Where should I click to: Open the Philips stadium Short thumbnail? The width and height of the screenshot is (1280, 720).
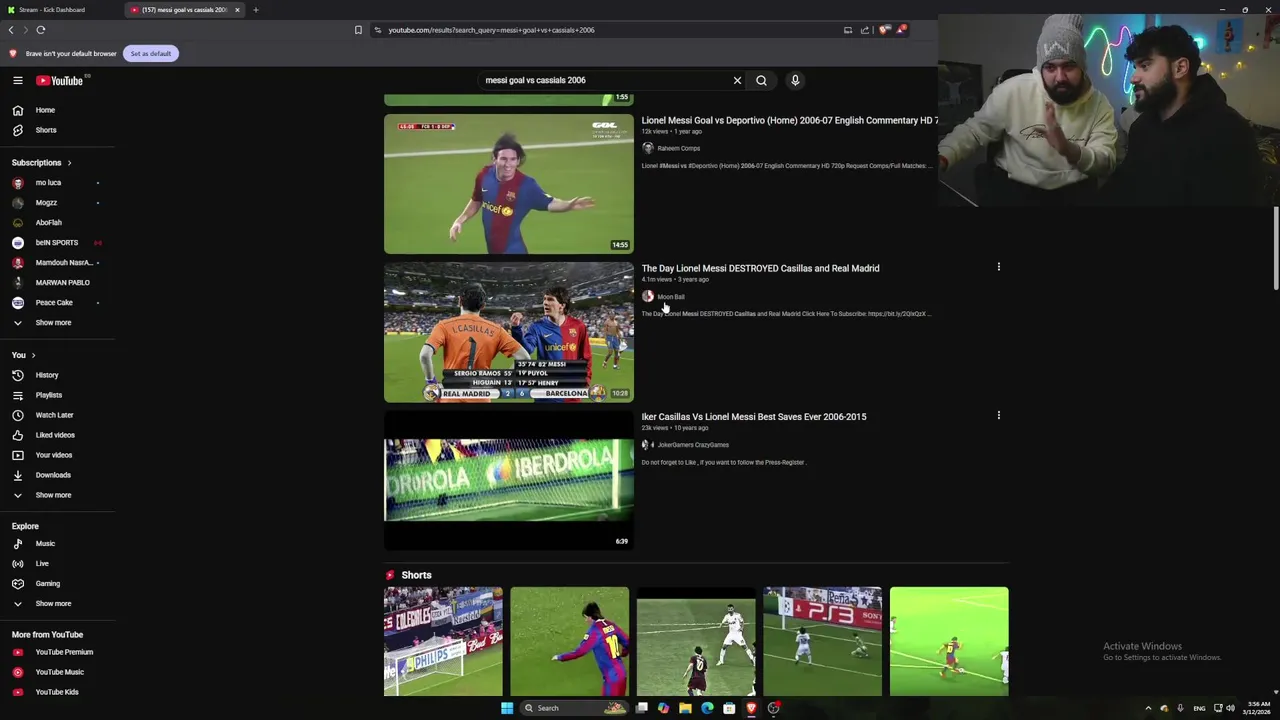click(x=443, y=641)
